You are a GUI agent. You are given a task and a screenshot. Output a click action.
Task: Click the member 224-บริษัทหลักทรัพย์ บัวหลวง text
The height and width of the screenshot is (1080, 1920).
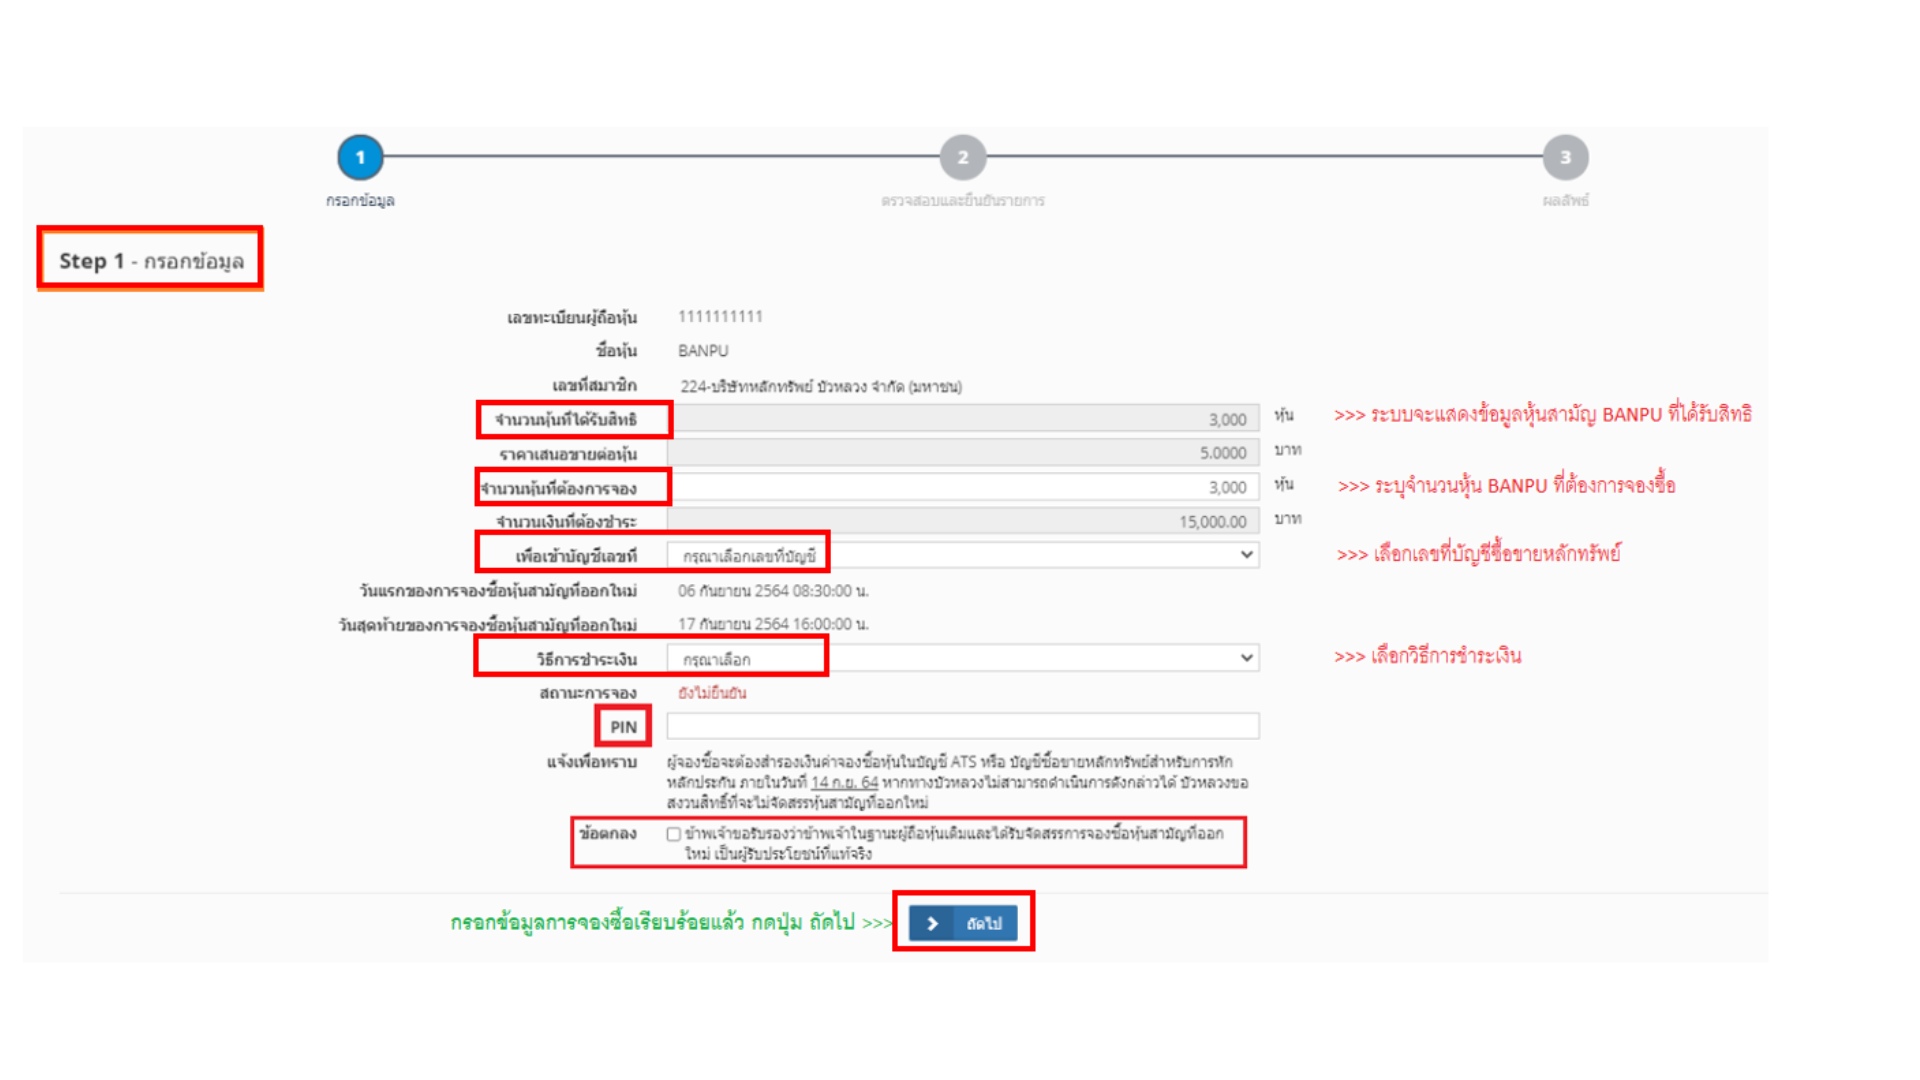(x=821, y=386)
